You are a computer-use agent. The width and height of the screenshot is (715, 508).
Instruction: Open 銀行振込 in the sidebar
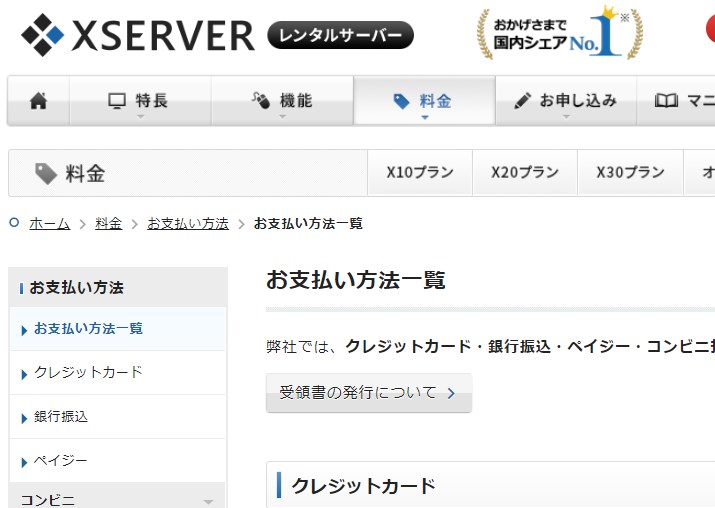(118, 417)
